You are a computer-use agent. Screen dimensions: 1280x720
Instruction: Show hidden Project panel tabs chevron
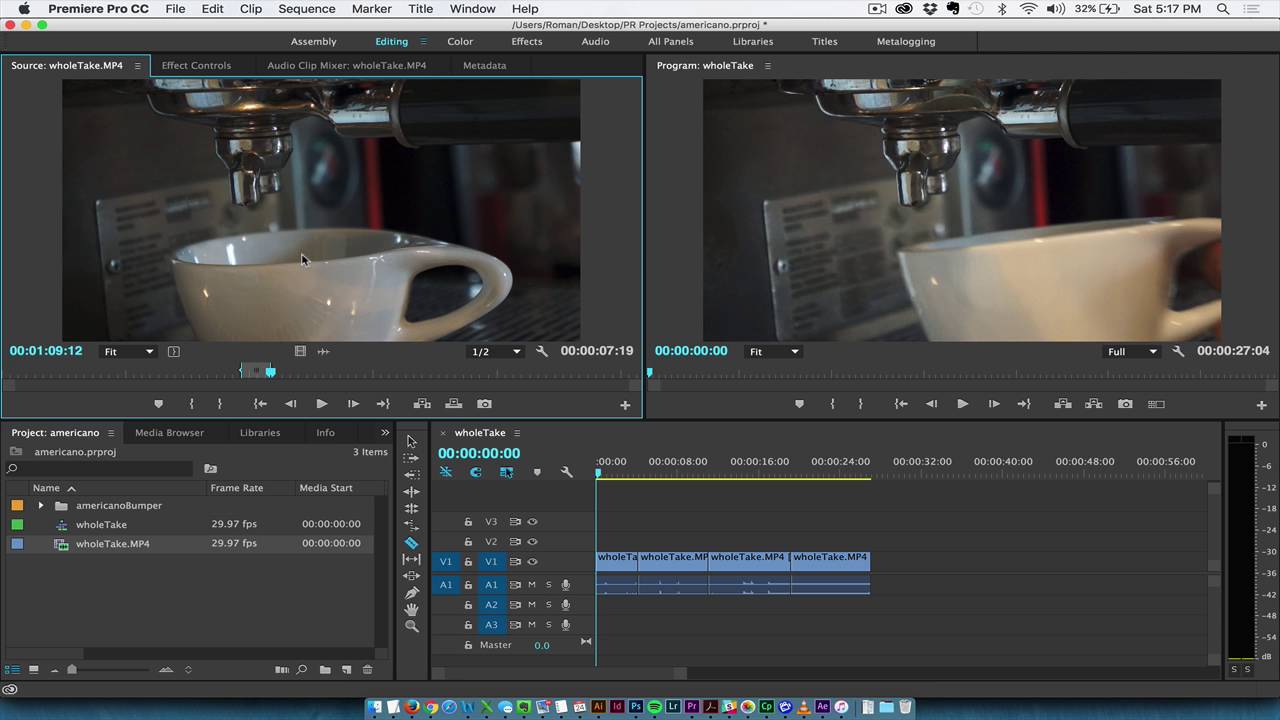385,433
